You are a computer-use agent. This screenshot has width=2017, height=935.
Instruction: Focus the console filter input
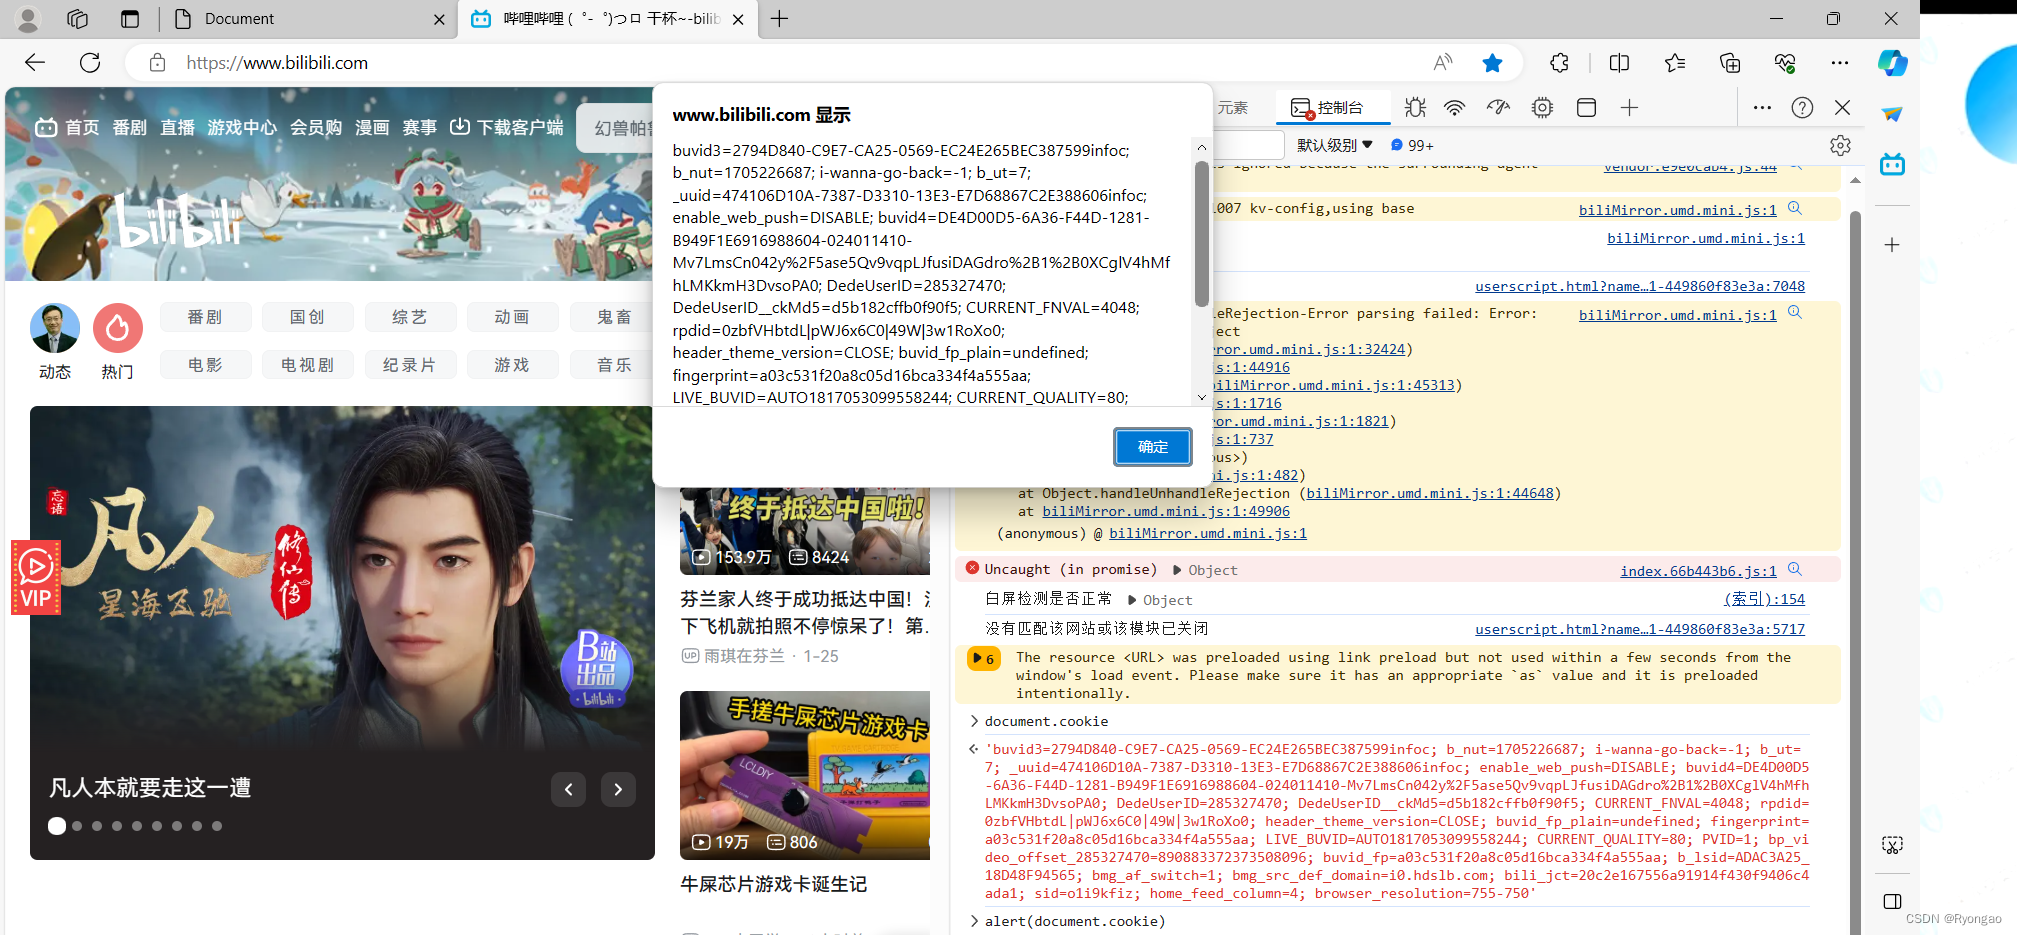coord(1248,145)
